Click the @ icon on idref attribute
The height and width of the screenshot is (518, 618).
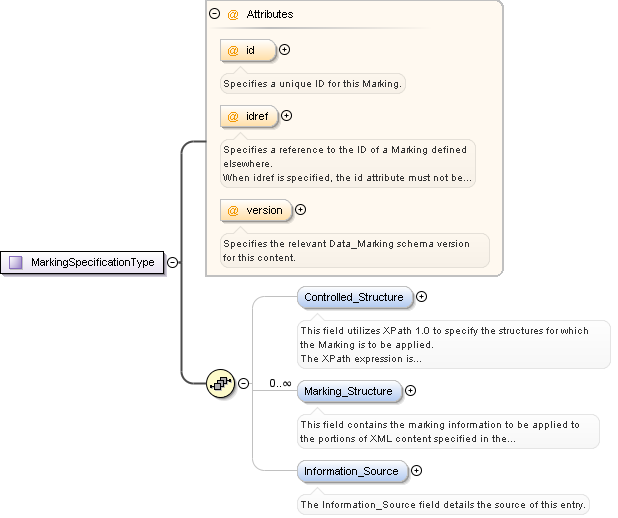coord(232,116)
